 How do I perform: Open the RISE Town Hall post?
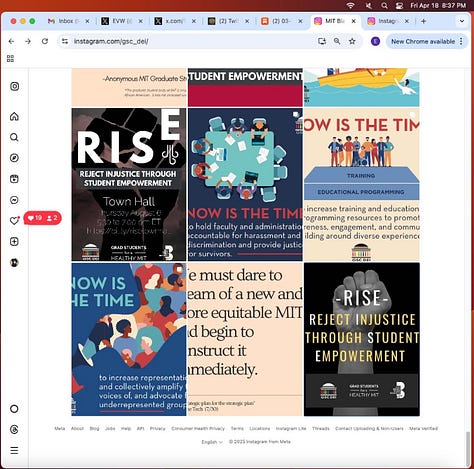(x=129, y=184)
